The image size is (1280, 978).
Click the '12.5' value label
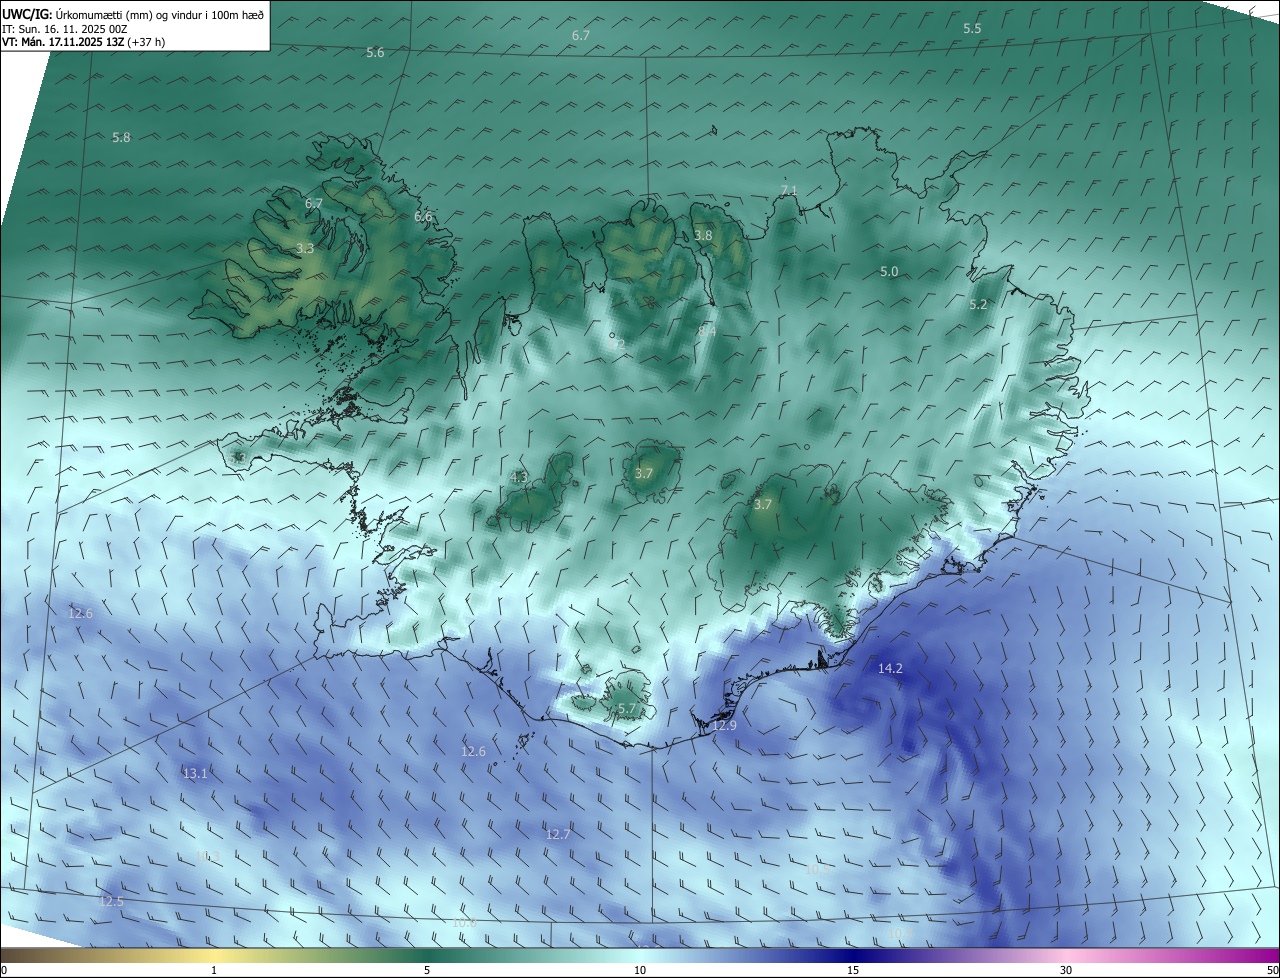(111, 901)
